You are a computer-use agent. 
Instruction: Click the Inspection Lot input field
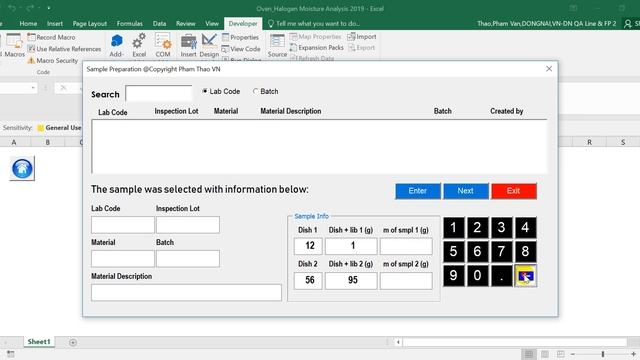pos(188,225)
